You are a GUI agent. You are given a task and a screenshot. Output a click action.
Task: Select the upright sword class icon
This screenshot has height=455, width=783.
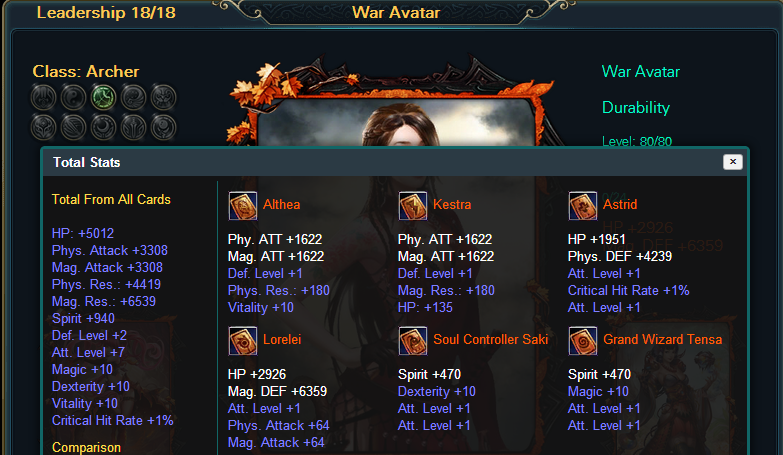click(x=133, y=127)
